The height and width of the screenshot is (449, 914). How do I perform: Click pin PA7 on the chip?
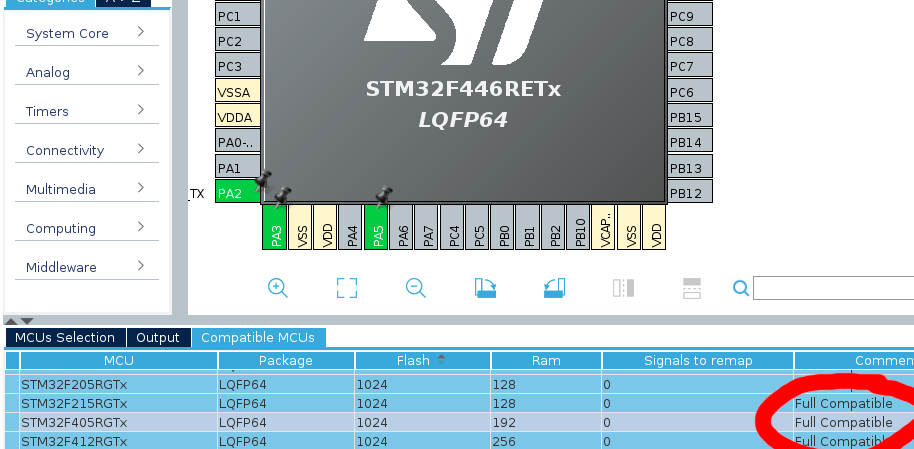(427, 227)
